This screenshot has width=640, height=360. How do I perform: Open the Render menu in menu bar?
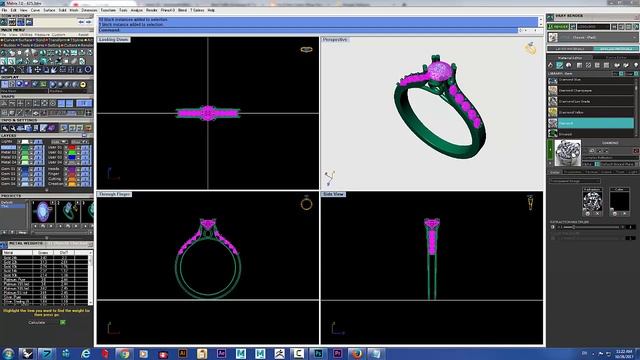pyautogui.click(x=151, y=10)
